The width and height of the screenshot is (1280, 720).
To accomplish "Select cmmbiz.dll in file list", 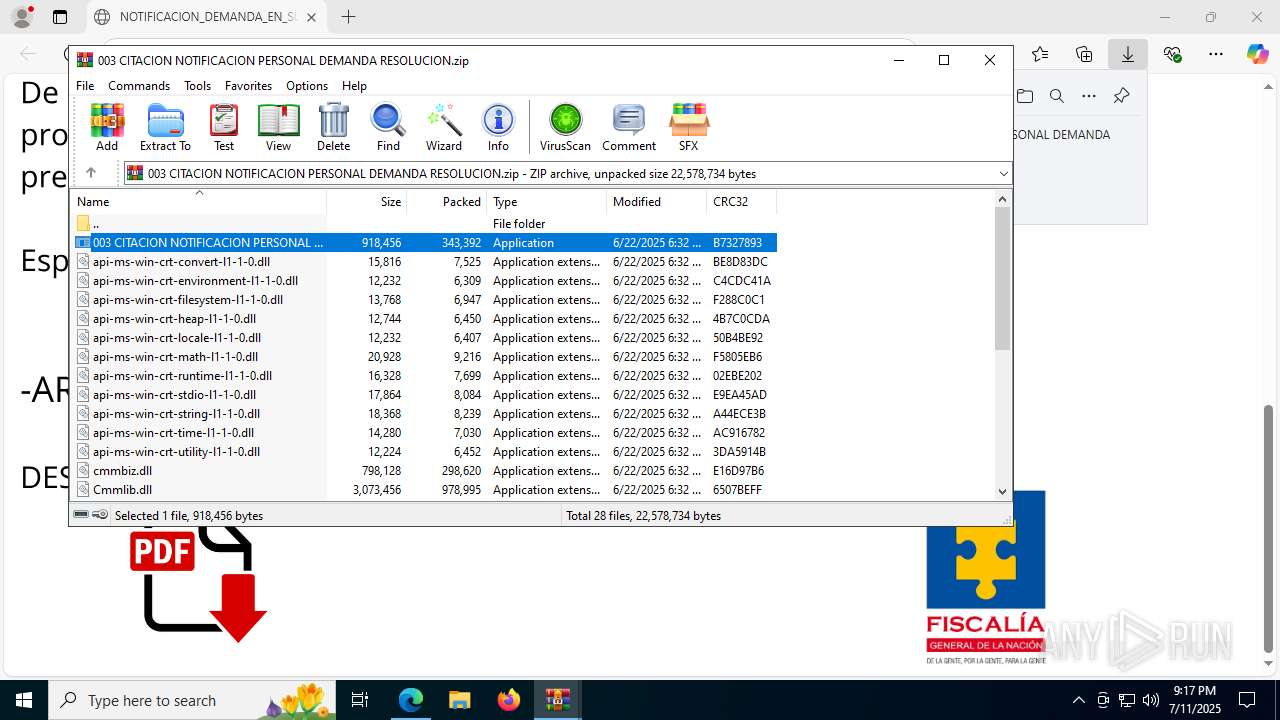I will pos(425,470).
